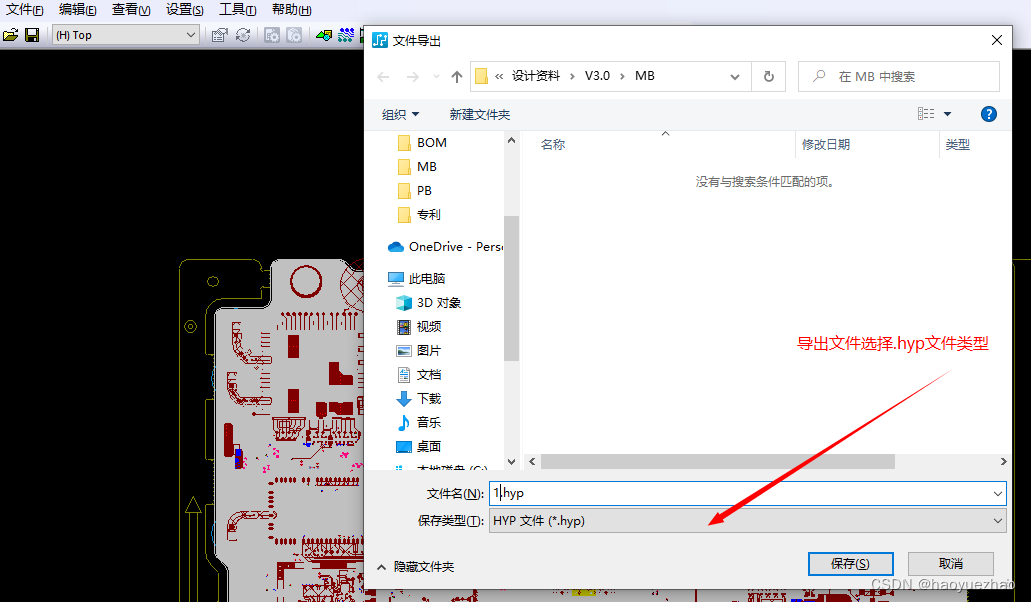Screen dimensions: 1031x602
Task: Click V3.0 in the address path
Action: coord(597,76)
